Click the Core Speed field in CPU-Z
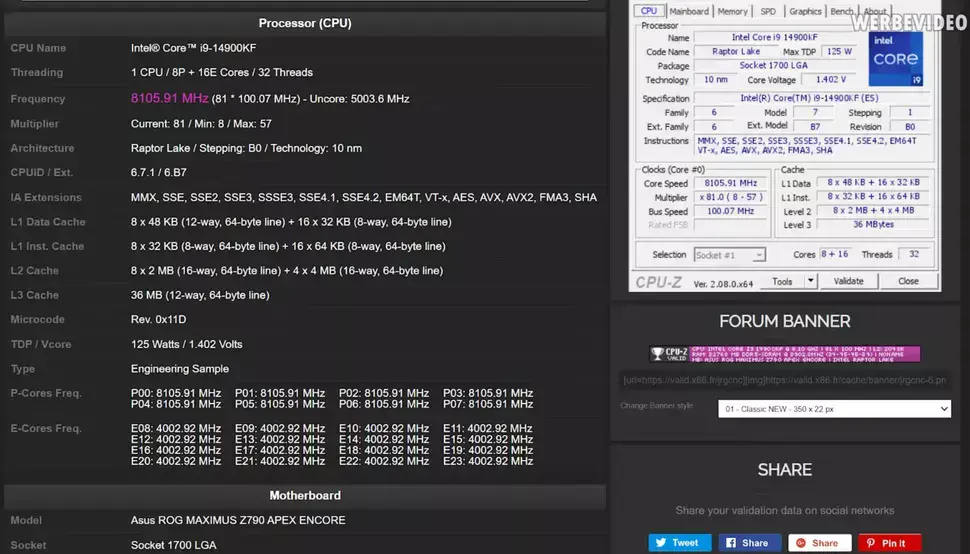 coord(730,183)
